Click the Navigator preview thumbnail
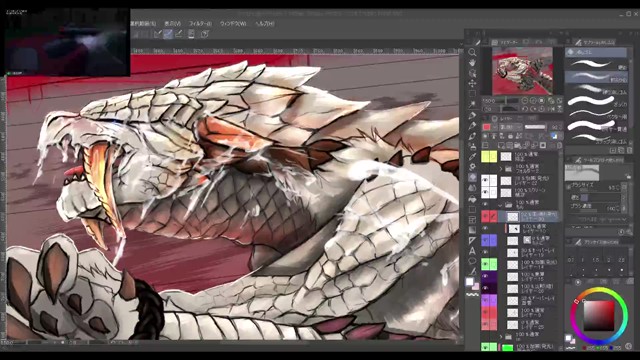 (x=522, y=71)
